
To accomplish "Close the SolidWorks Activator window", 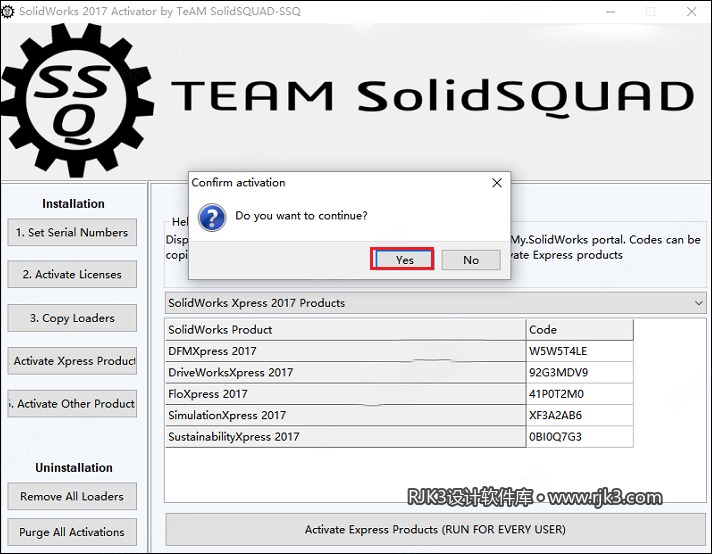I will tap(691, 11).
